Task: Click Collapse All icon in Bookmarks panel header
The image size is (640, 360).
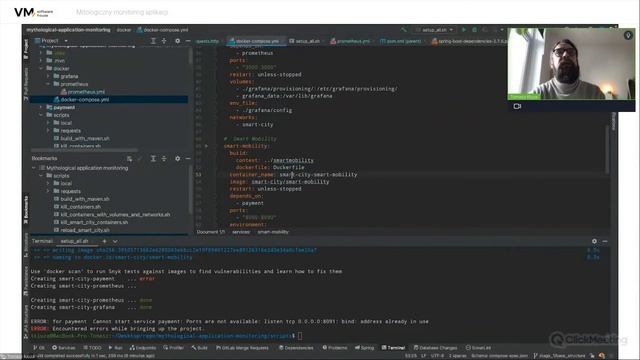Action: [164, 158]
